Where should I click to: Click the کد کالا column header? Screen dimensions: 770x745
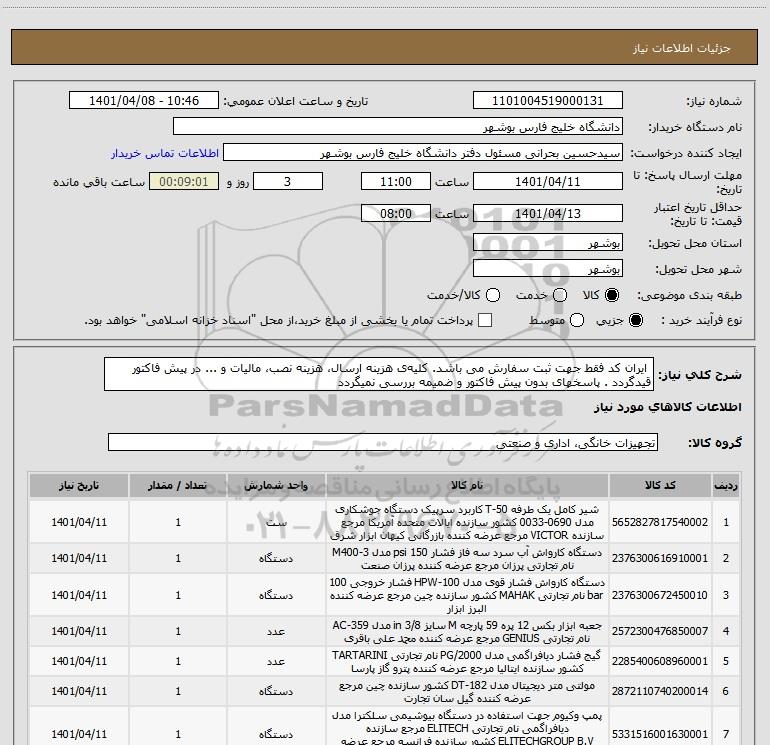click(x=660, y=486)
